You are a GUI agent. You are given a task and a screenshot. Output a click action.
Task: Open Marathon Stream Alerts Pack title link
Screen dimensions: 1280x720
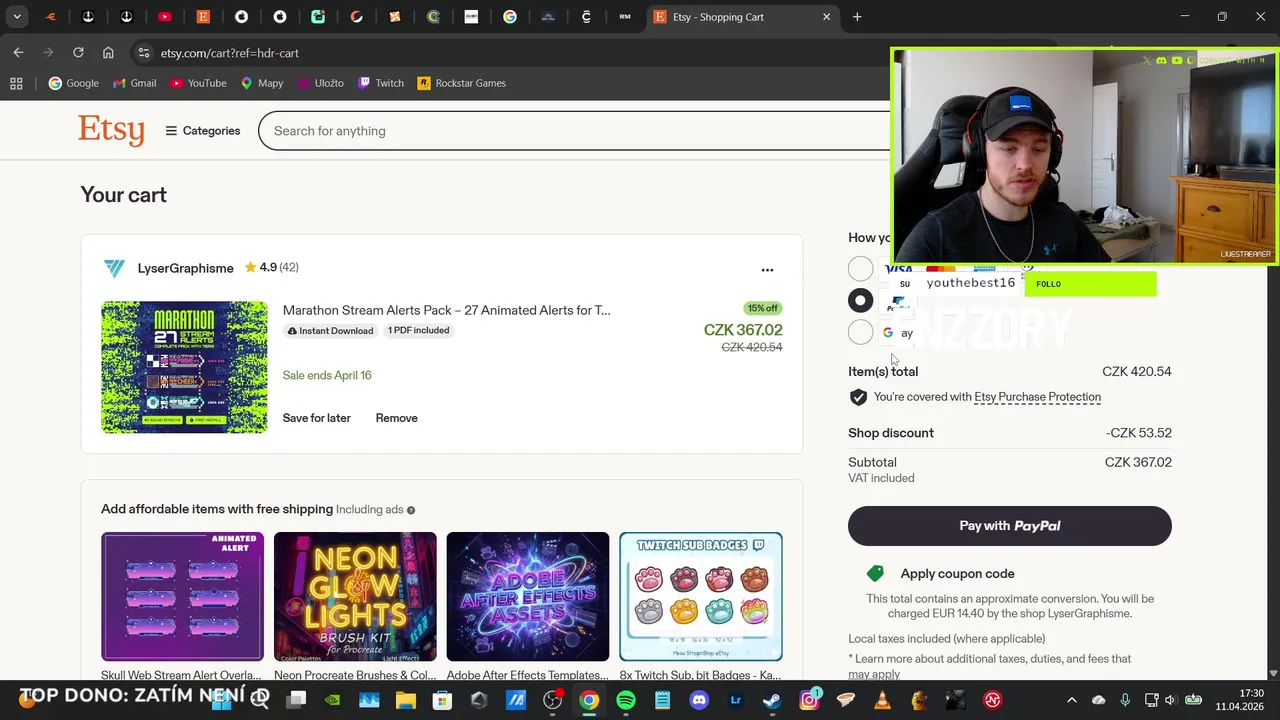pos(446,310)
